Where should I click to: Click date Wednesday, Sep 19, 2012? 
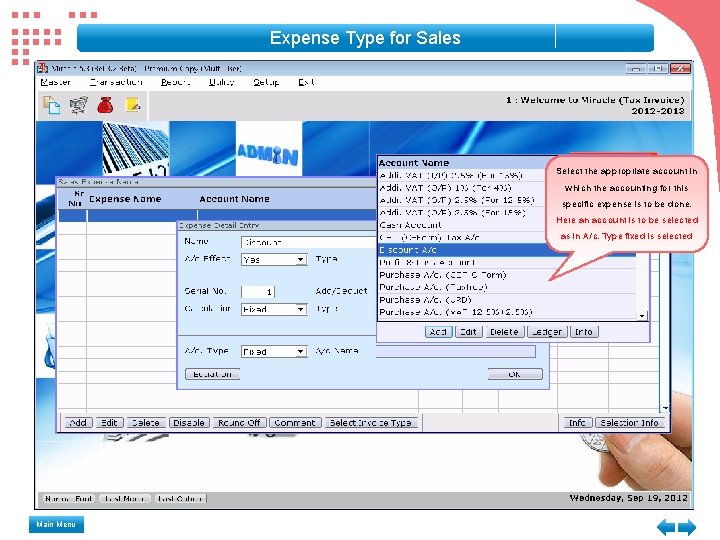point(628,498)
